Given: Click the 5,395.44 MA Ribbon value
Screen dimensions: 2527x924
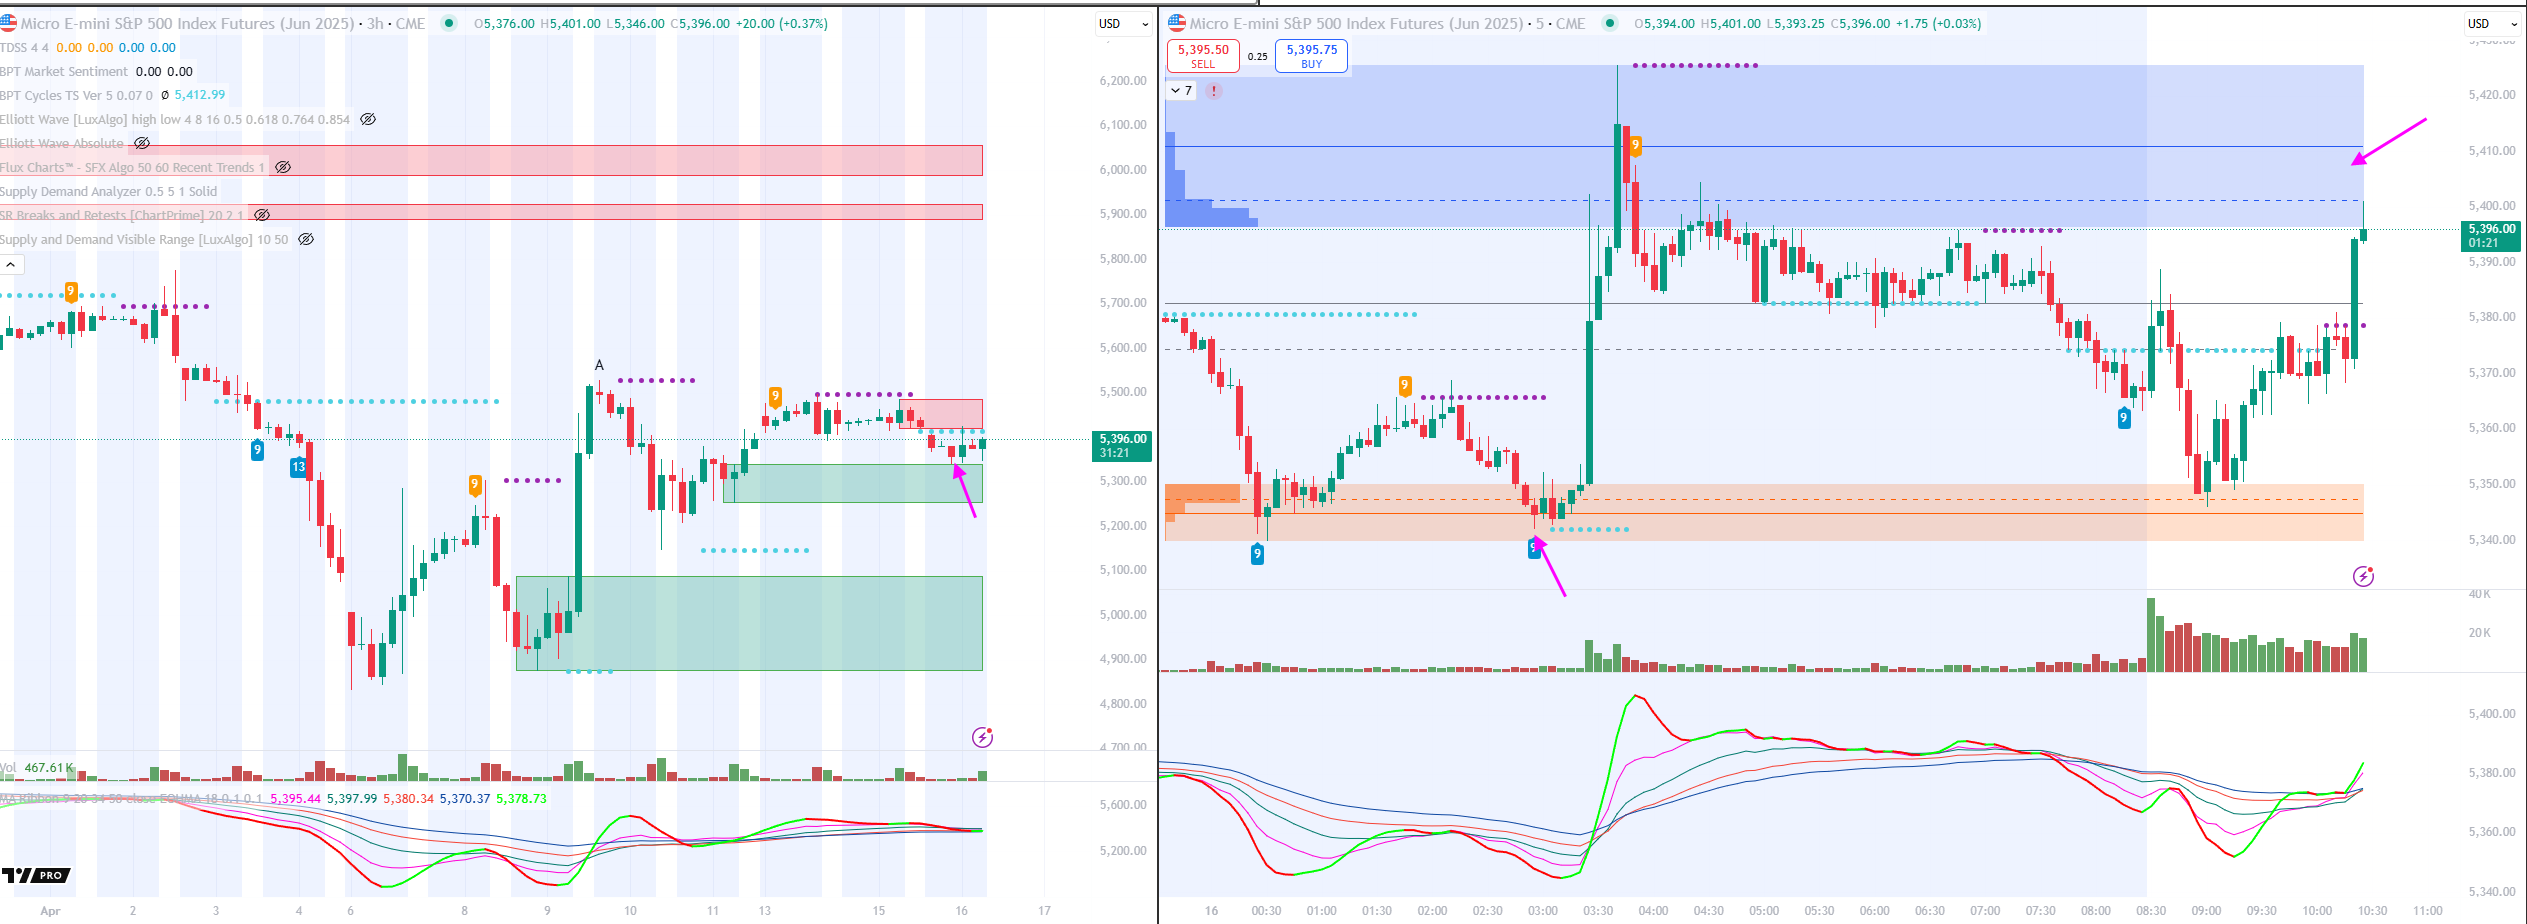Looking at the screenshot, I should point(295,799).
